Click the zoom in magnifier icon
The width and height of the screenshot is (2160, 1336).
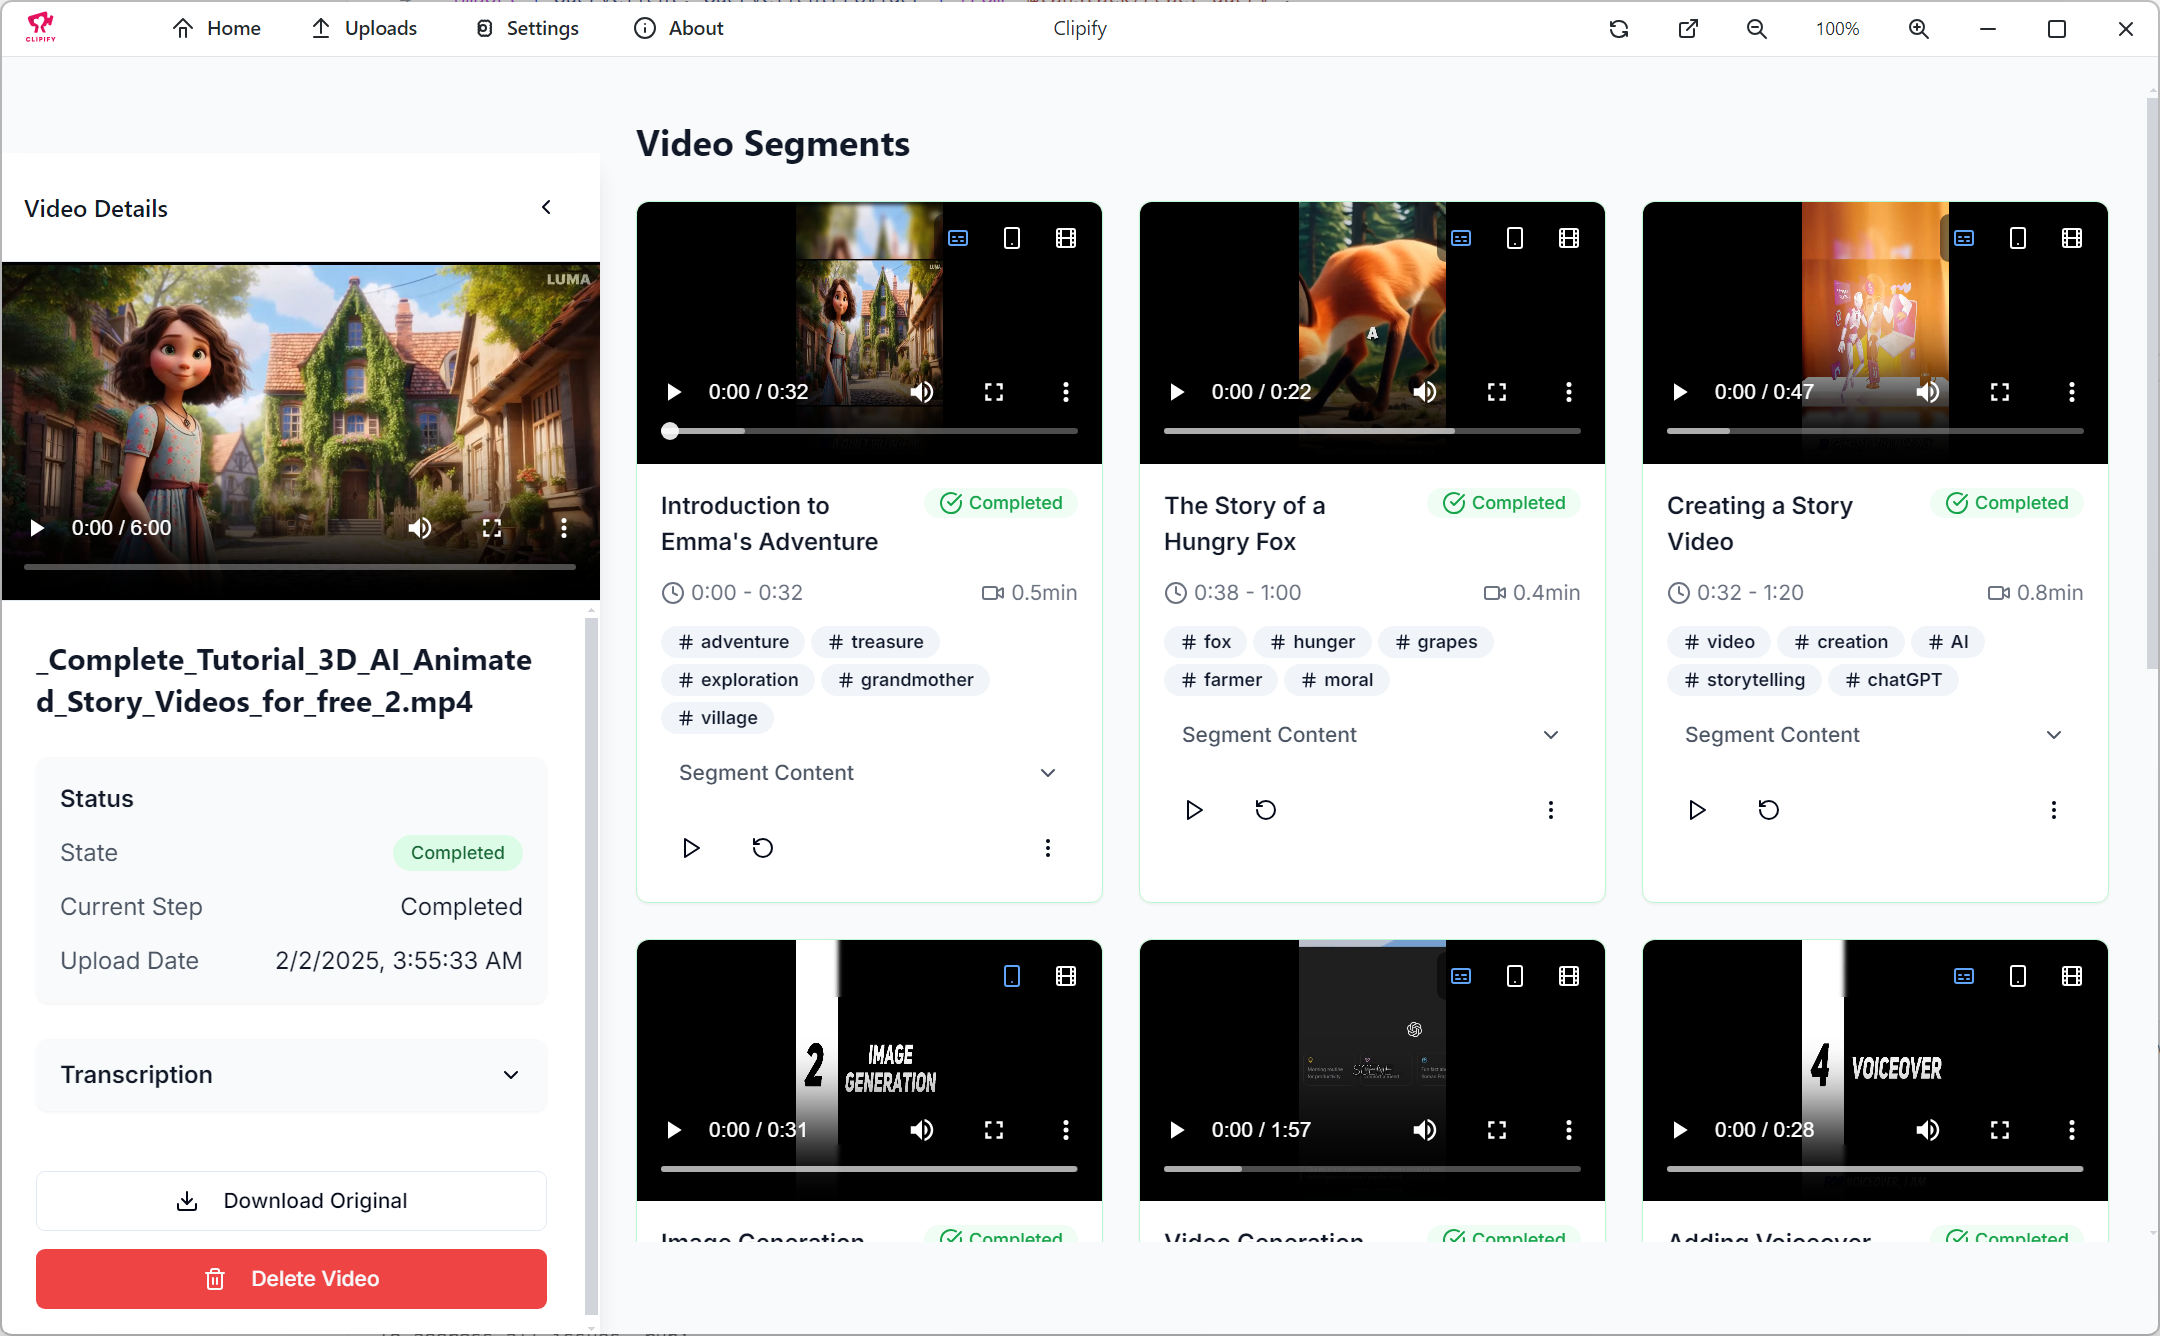1919,29
